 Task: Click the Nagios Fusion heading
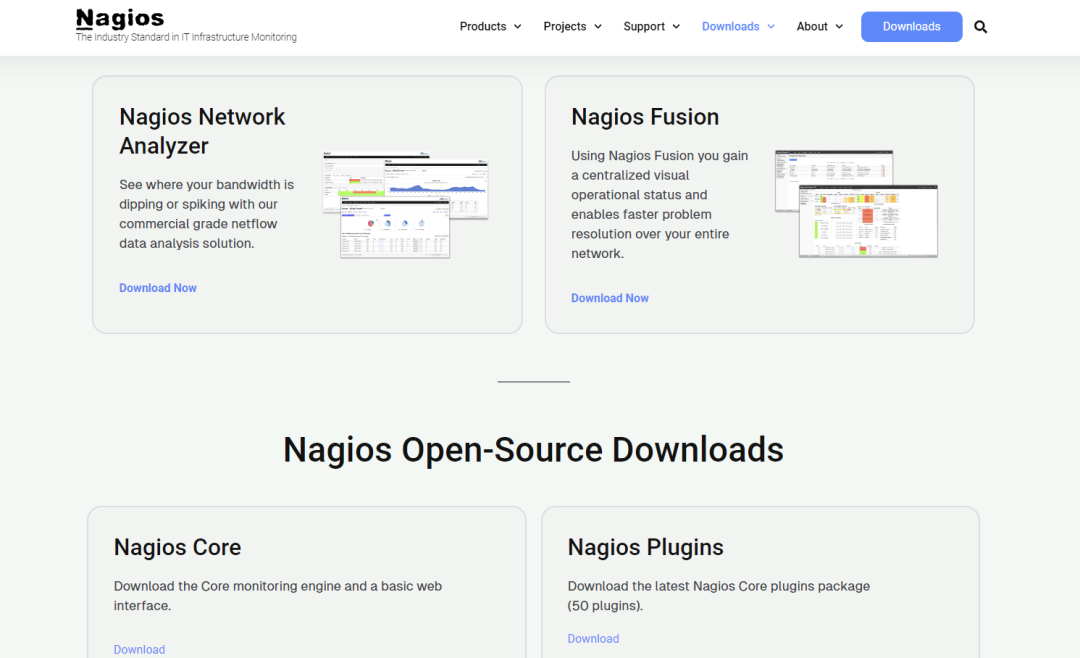[645, 117]
